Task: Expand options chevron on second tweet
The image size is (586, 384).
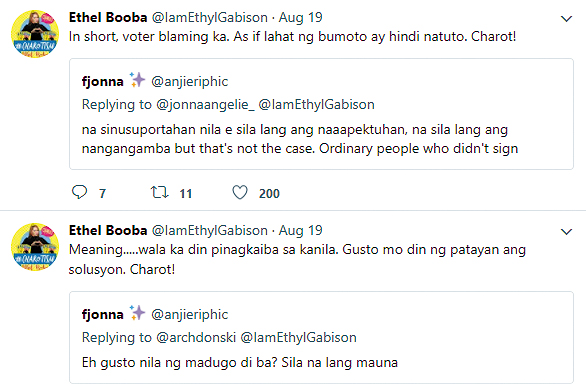Action: [567, 232]
